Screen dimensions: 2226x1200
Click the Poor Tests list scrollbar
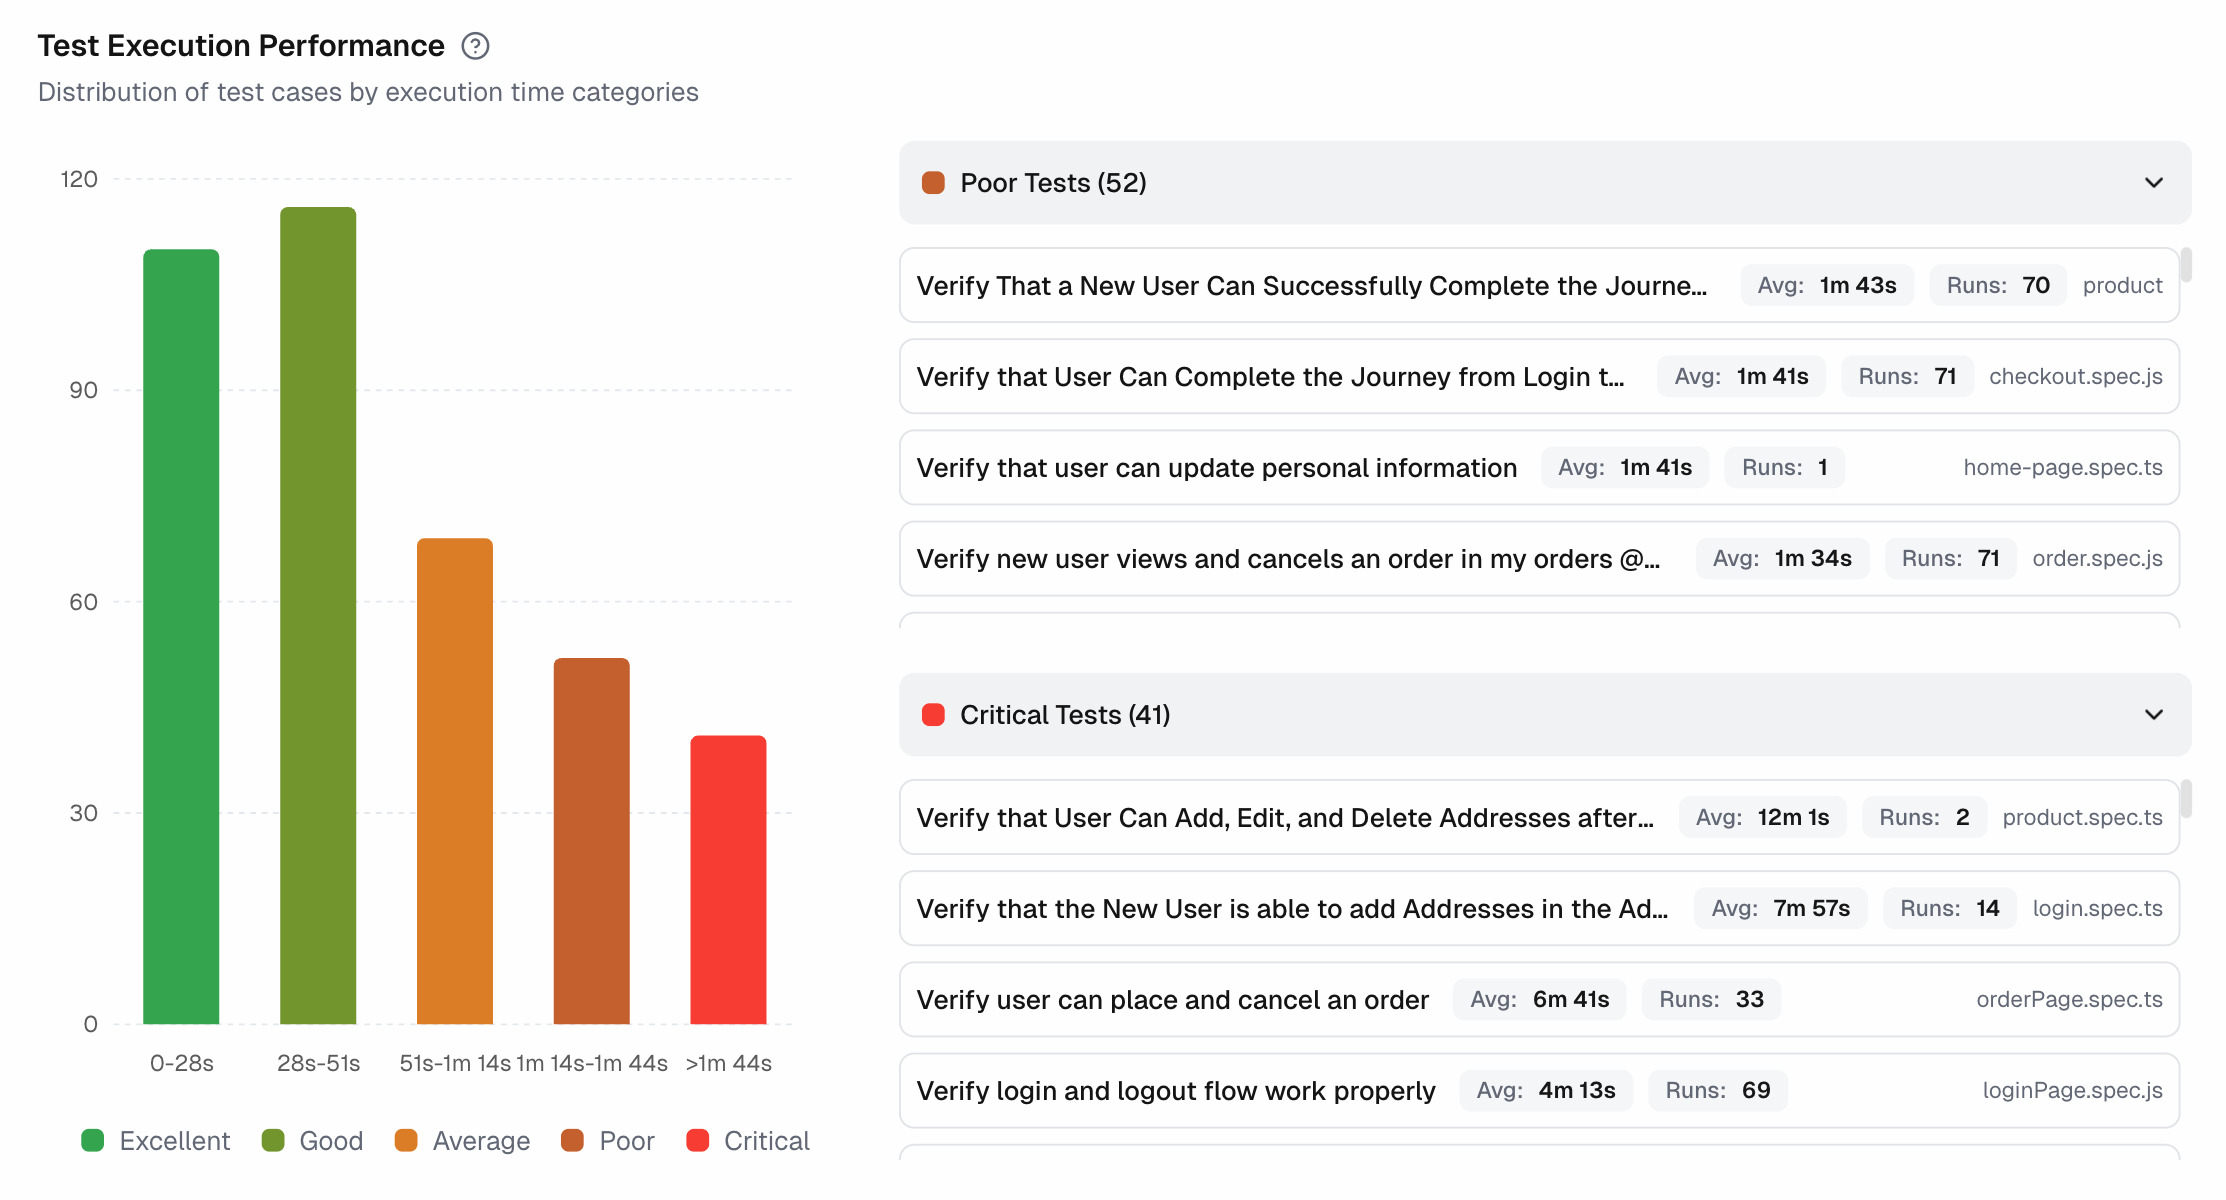[x=2186, y=266]
